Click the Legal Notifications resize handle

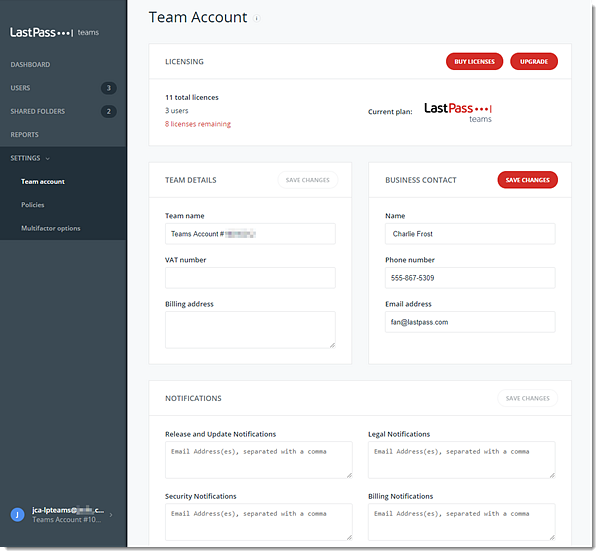pos(552,475)
